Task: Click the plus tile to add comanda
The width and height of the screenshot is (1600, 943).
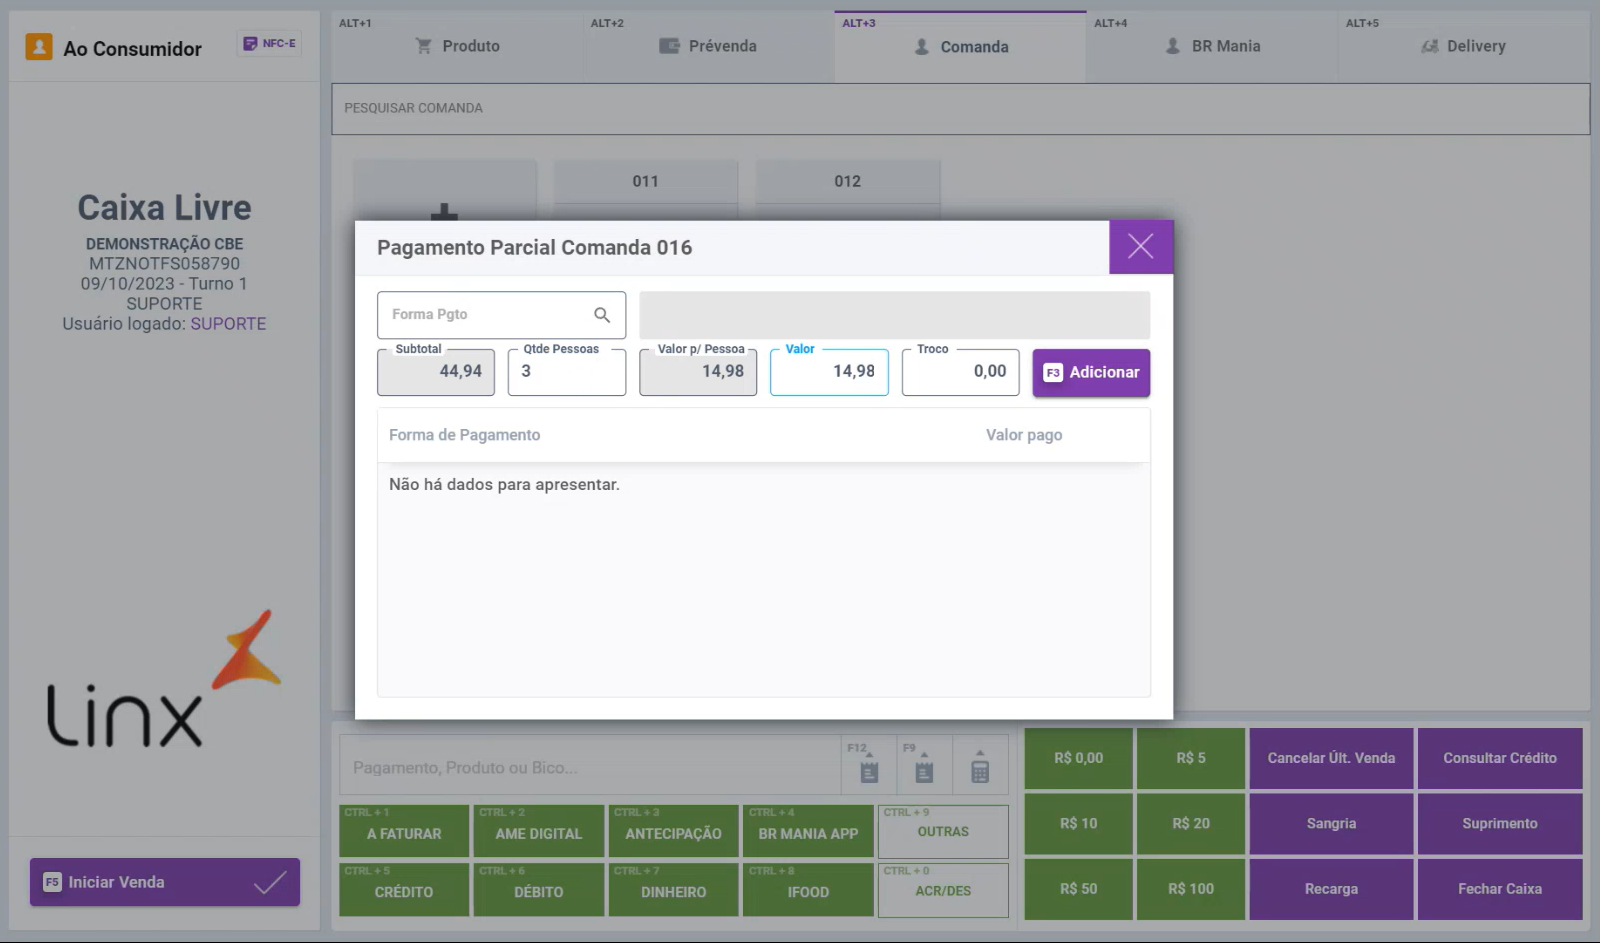Action: [x=445, y=190]
